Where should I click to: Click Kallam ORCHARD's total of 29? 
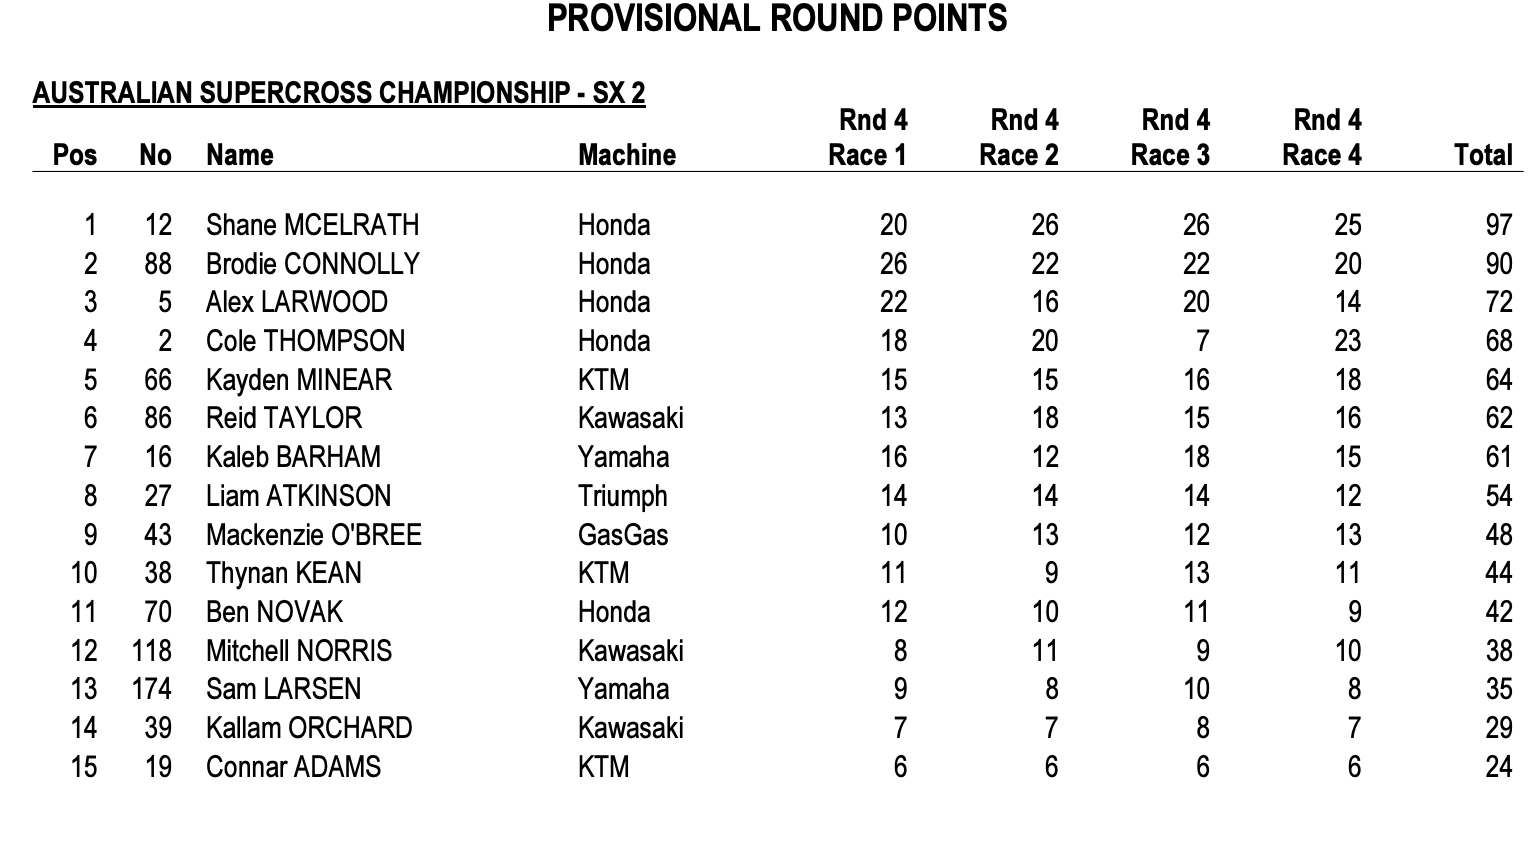(x=1498, y=728)
